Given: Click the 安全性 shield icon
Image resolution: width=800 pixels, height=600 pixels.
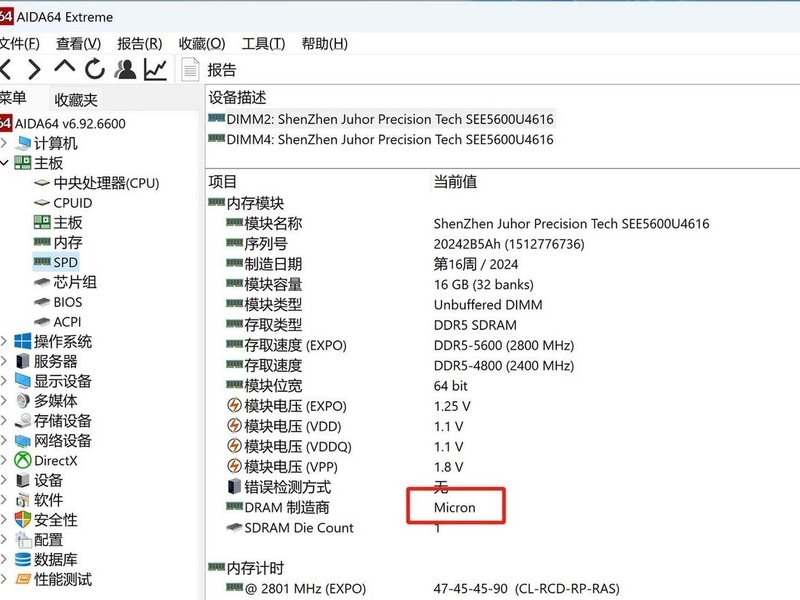Looking at the screenshot, I should pos(22,520).
